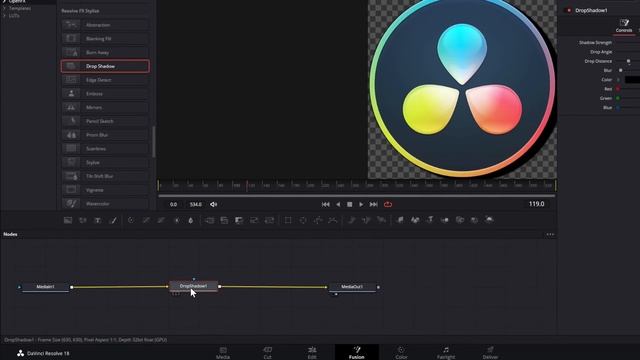Screen dimensions: 640x360
Task: Expand the Color disclosure arrow in Inspector
Action: point(618,80)
